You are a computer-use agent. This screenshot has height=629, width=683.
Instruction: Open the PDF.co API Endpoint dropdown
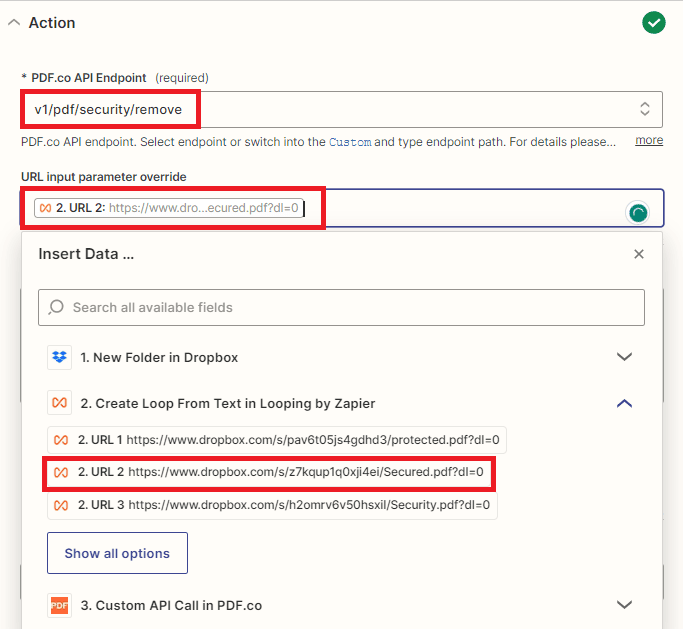click(342, 109)
